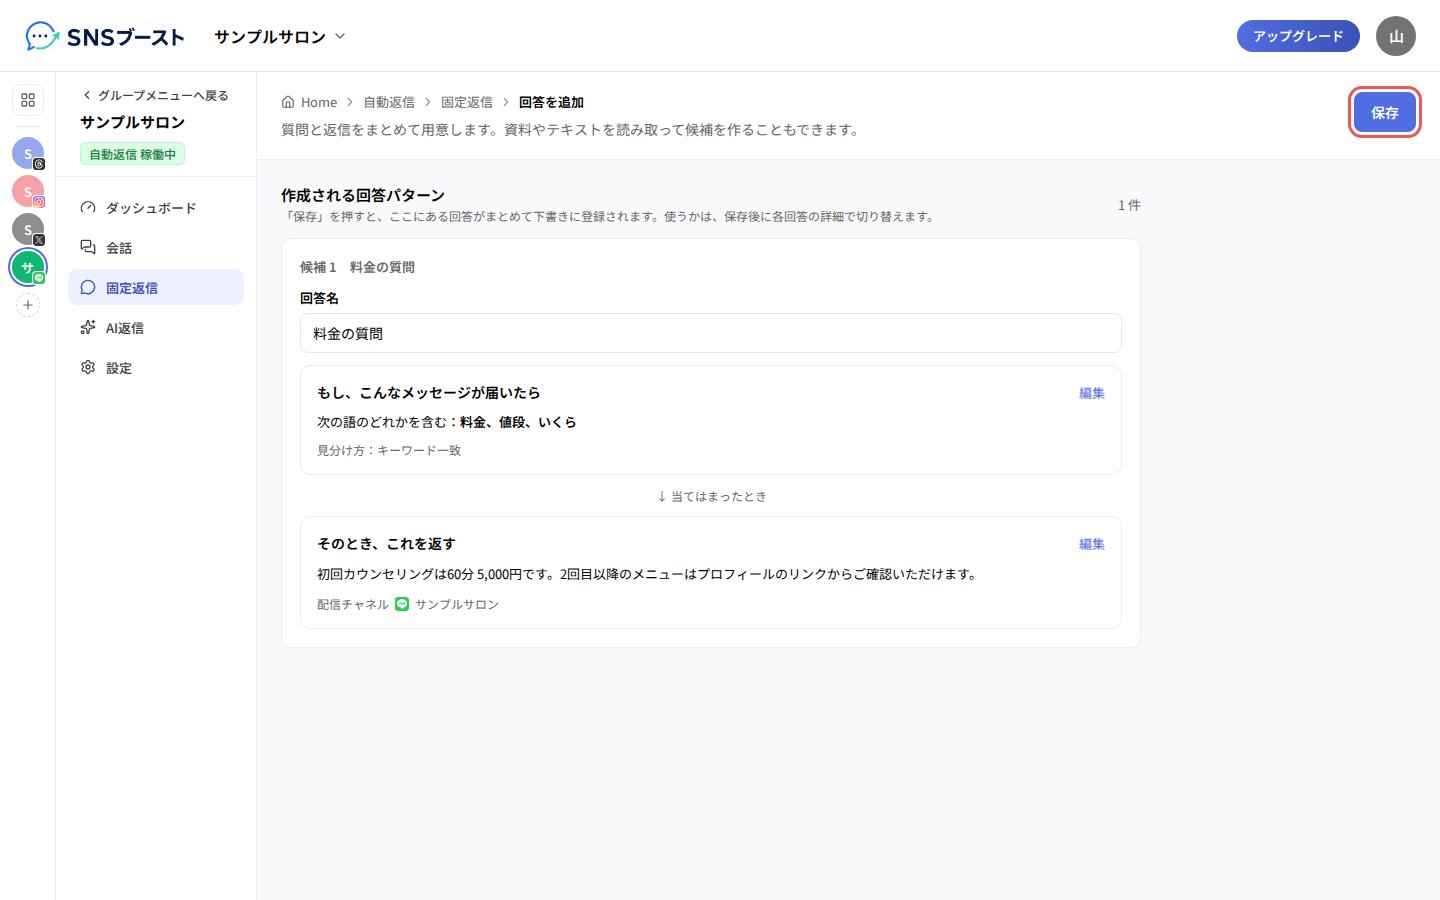This screenshot has height=900, width=1440.
Task: Click the 見分け方：キーワード一致 text
Action: coord(389,450)
